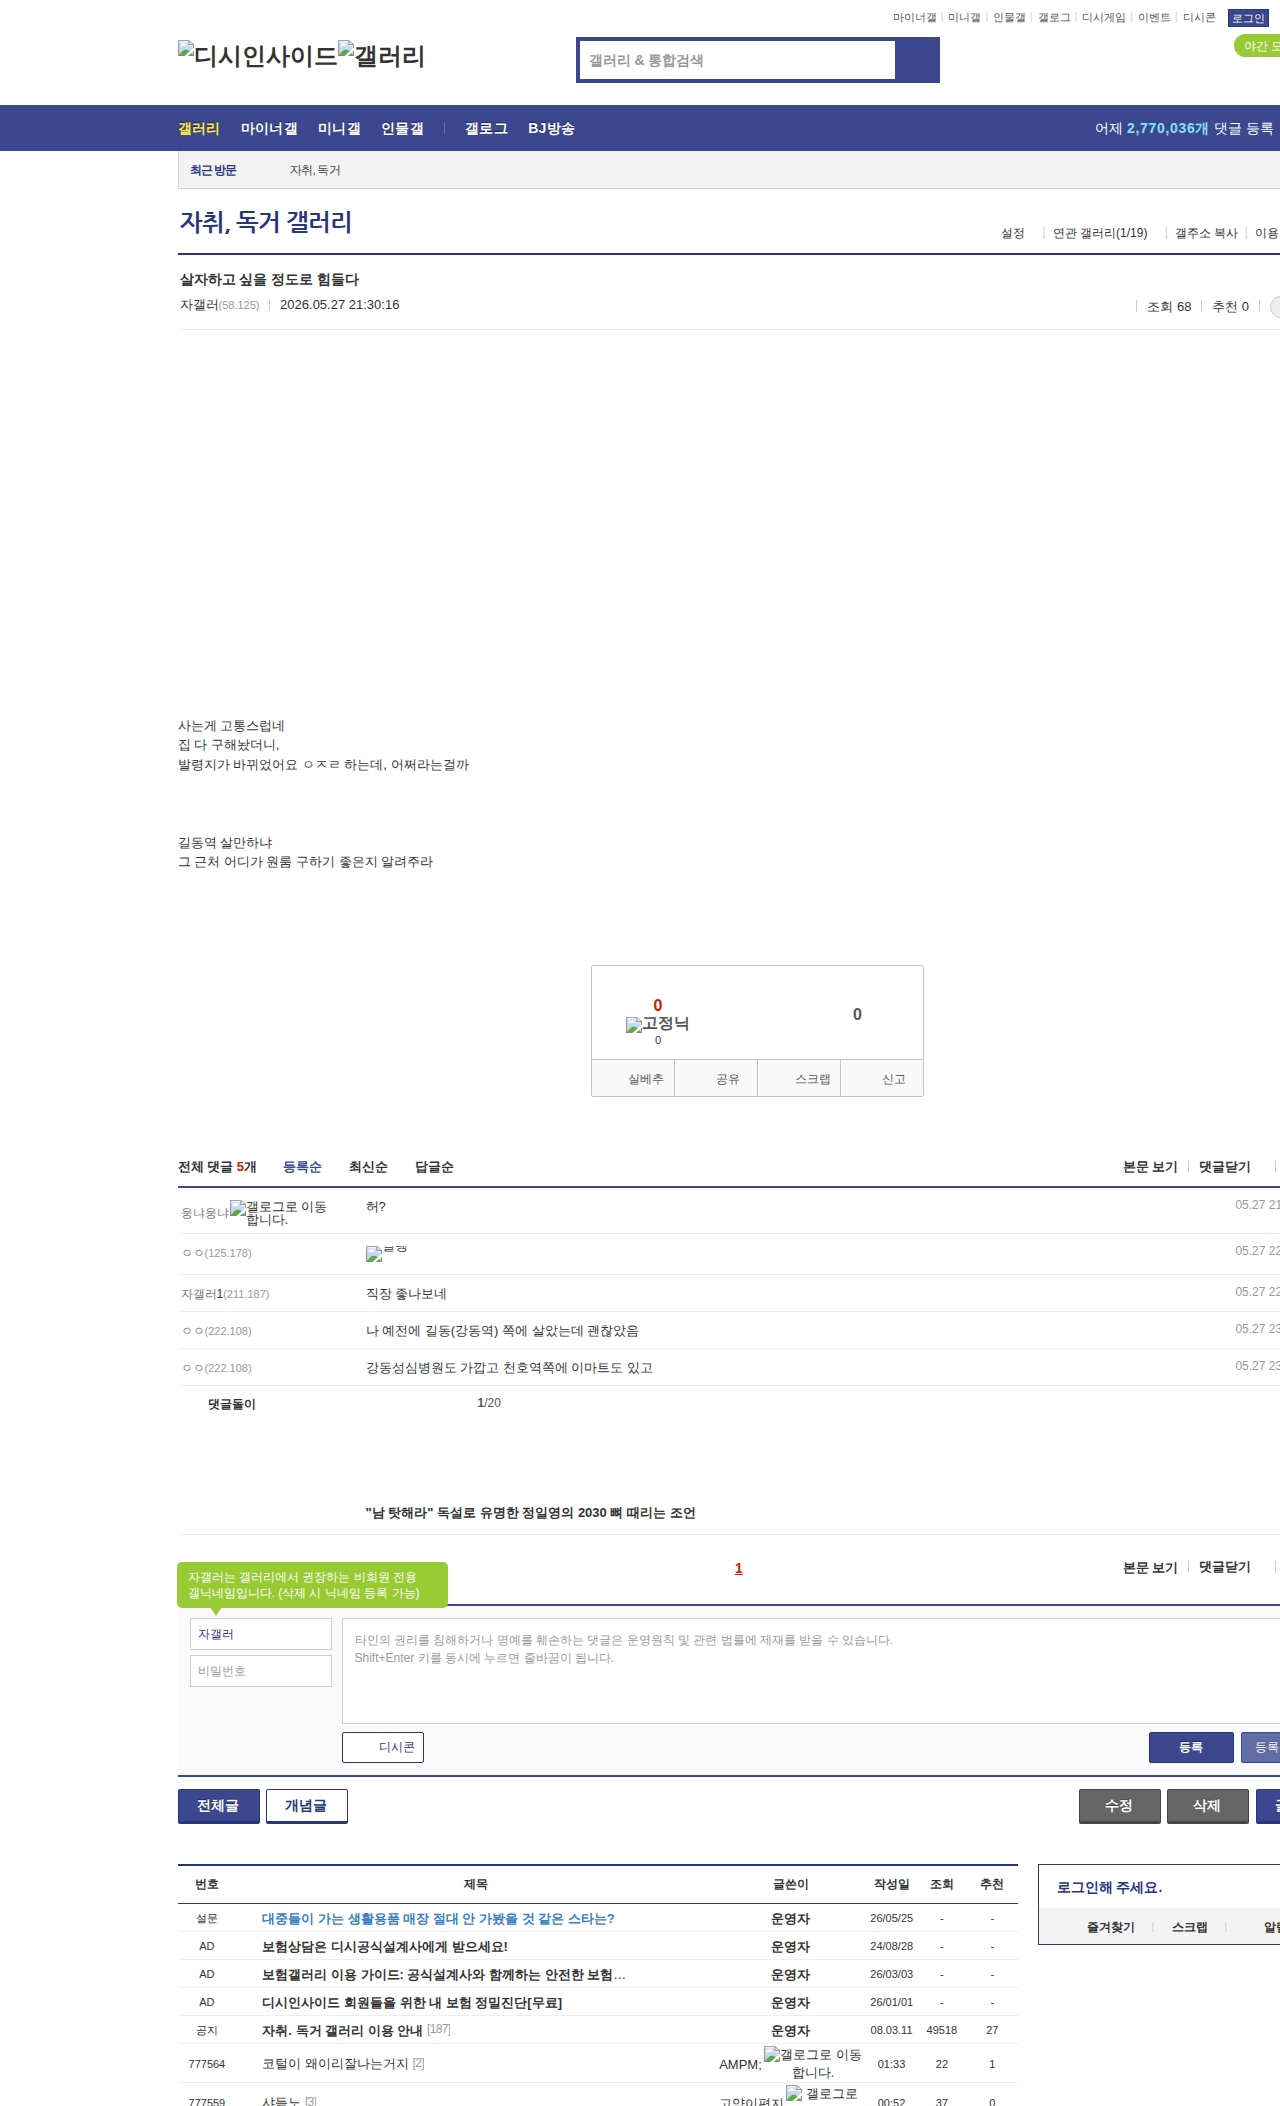Open the 디시콘 picker button
The image size is (1280, 2106).
[383, 1747]
